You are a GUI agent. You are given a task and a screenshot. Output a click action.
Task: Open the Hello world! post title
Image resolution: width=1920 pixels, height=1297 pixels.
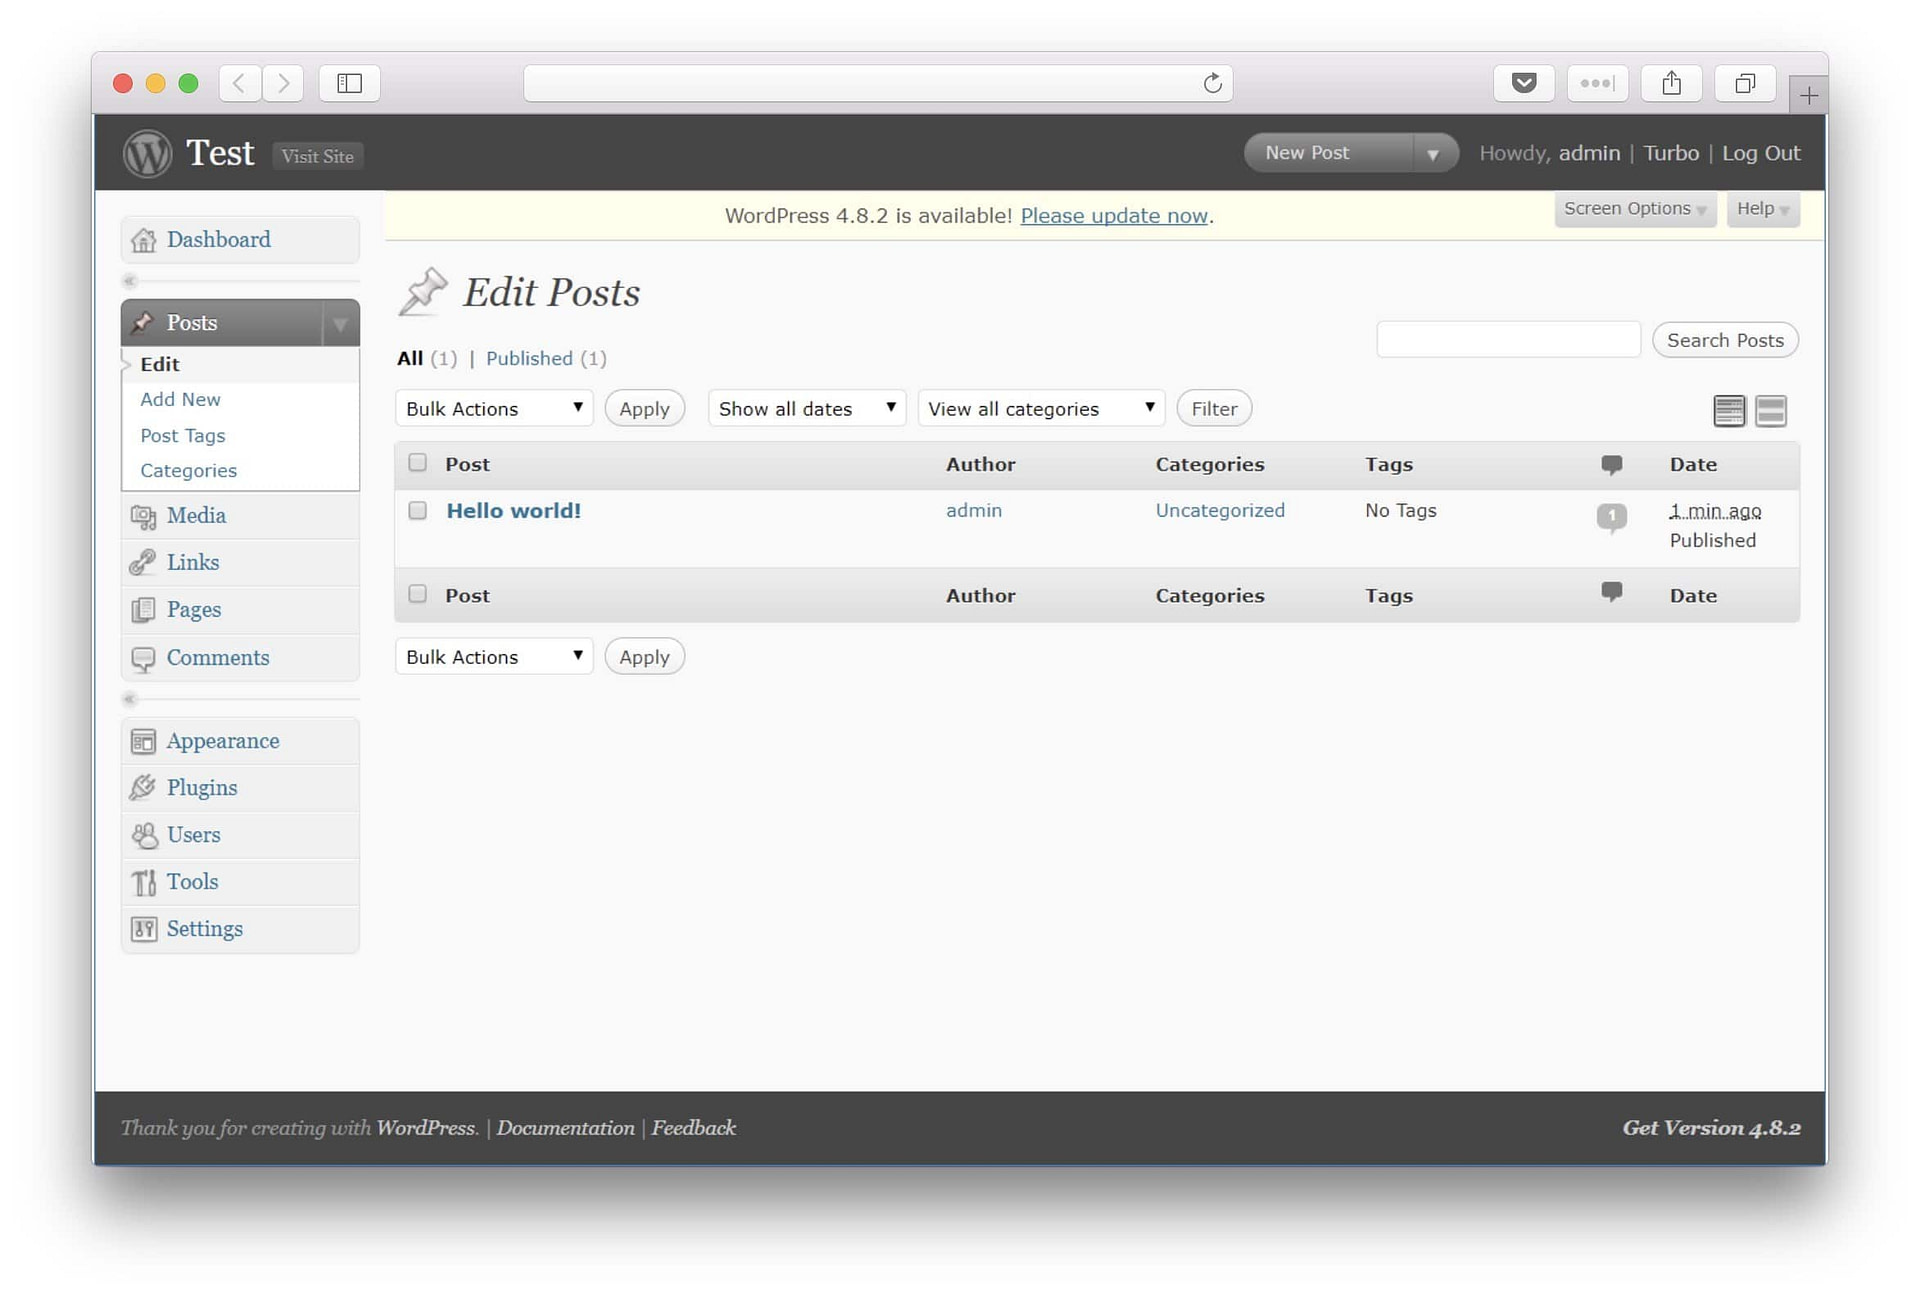[513, 510]
